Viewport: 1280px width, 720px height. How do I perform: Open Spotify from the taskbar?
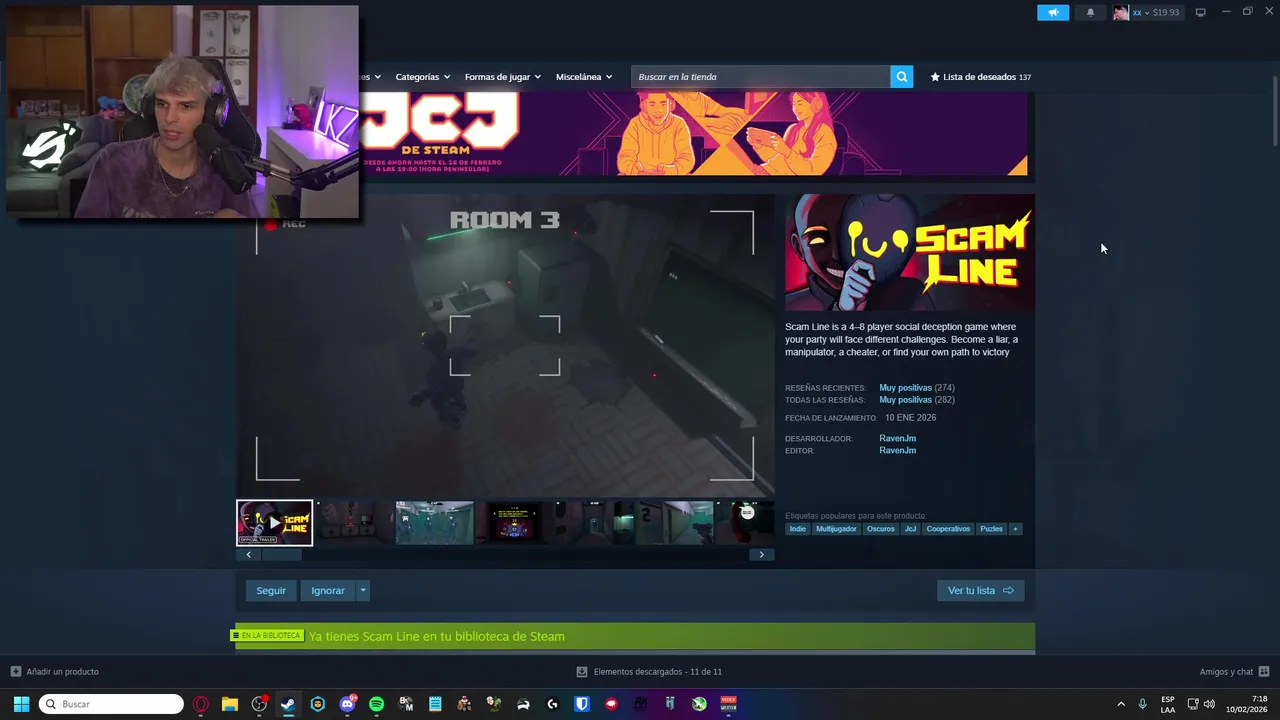tap(376, 704)
